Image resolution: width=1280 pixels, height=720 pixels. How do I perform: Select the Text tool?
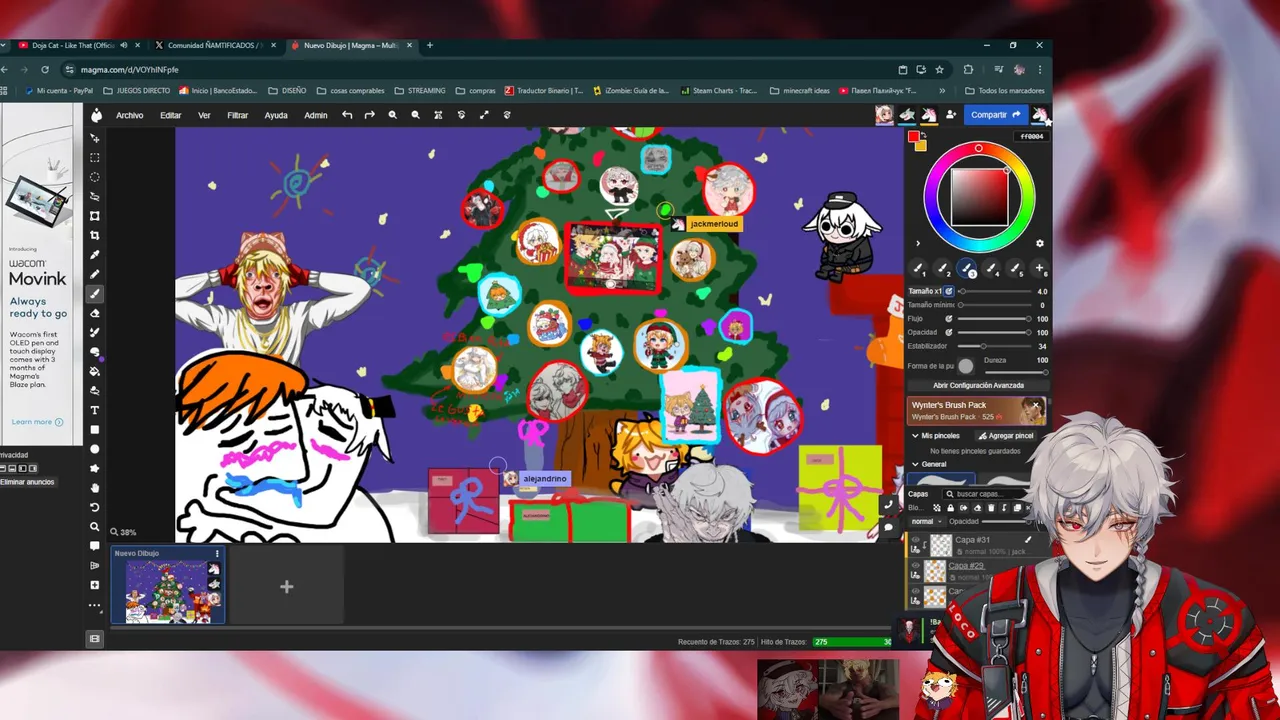click(95, 410)
